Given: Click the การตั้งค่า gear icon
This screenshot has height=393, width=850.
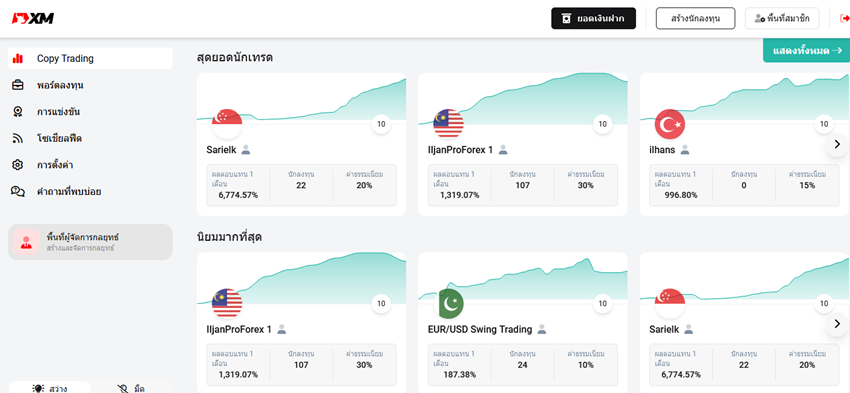Looking at the screenshot, I should tap(18, 165).
